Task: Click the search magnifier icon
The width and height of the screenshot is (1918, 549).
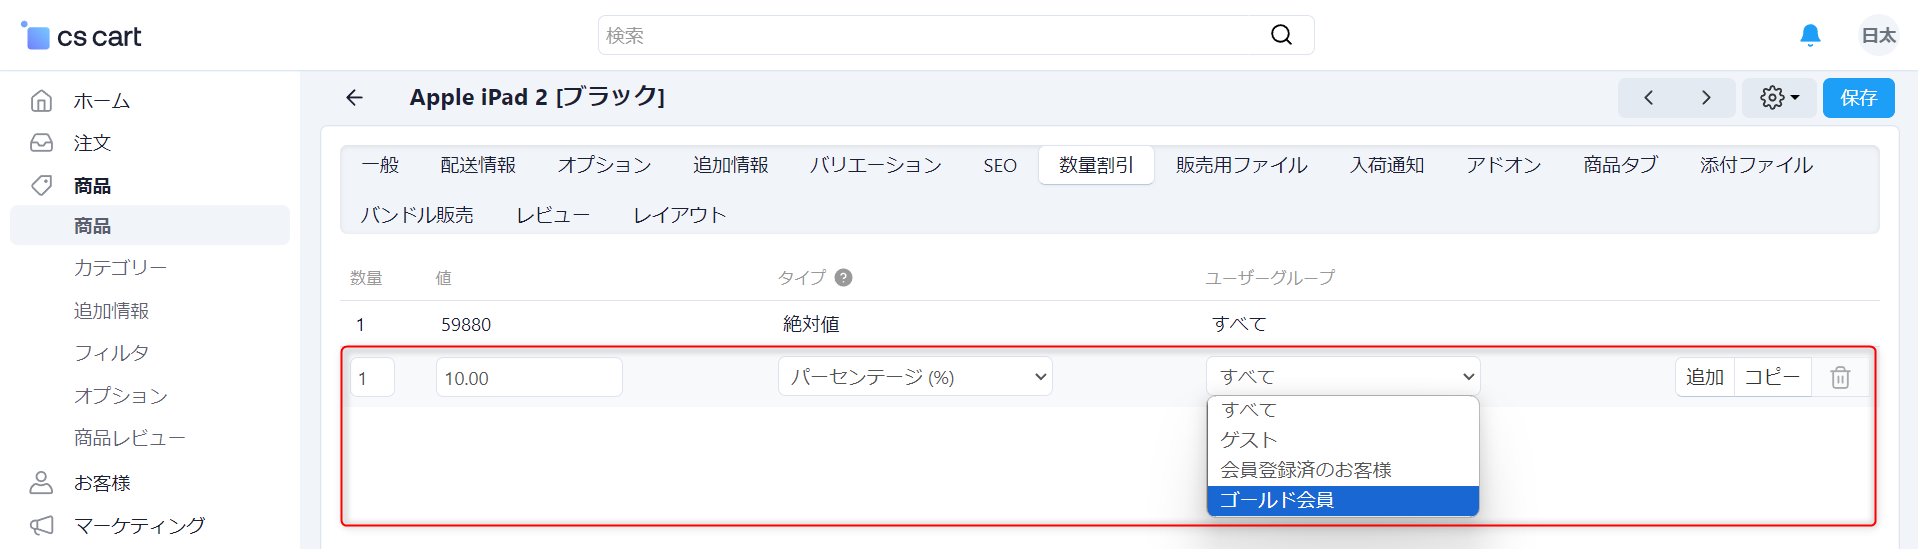Action: coord(1281,35)
